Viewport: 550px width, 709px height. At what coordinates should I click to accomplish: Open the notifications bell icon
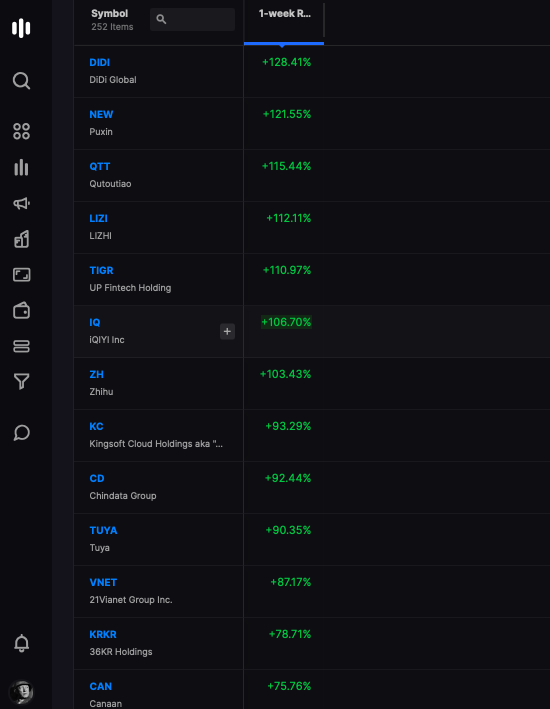[21, 643]
